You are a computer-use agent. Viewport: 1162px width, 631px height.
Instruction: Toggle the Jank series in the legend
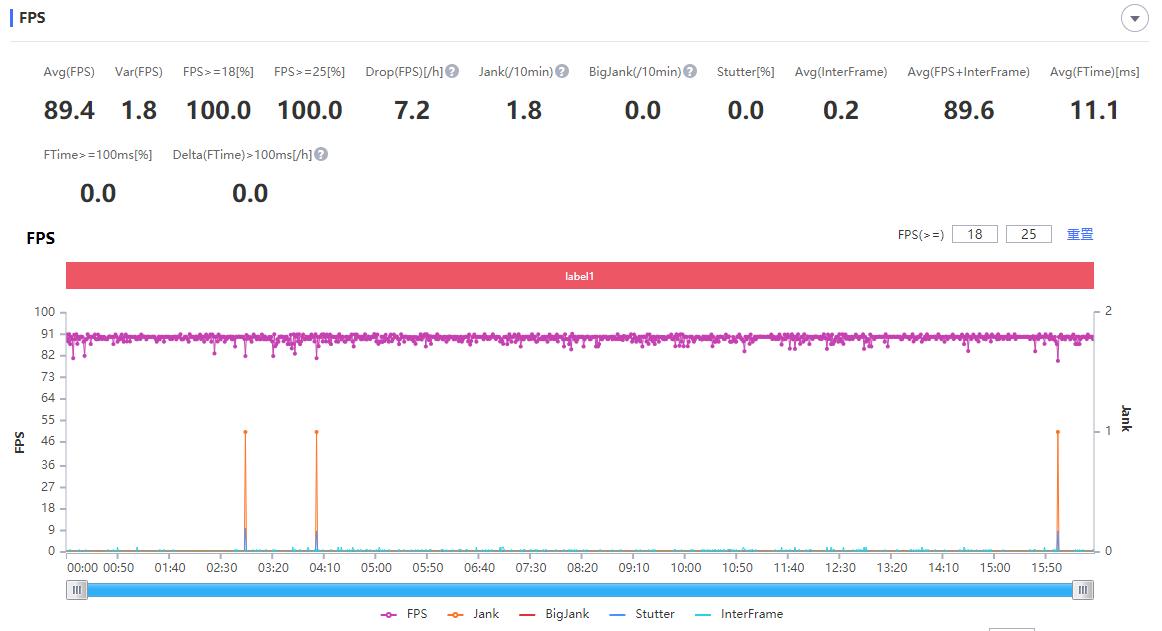[x=474, y=614]
